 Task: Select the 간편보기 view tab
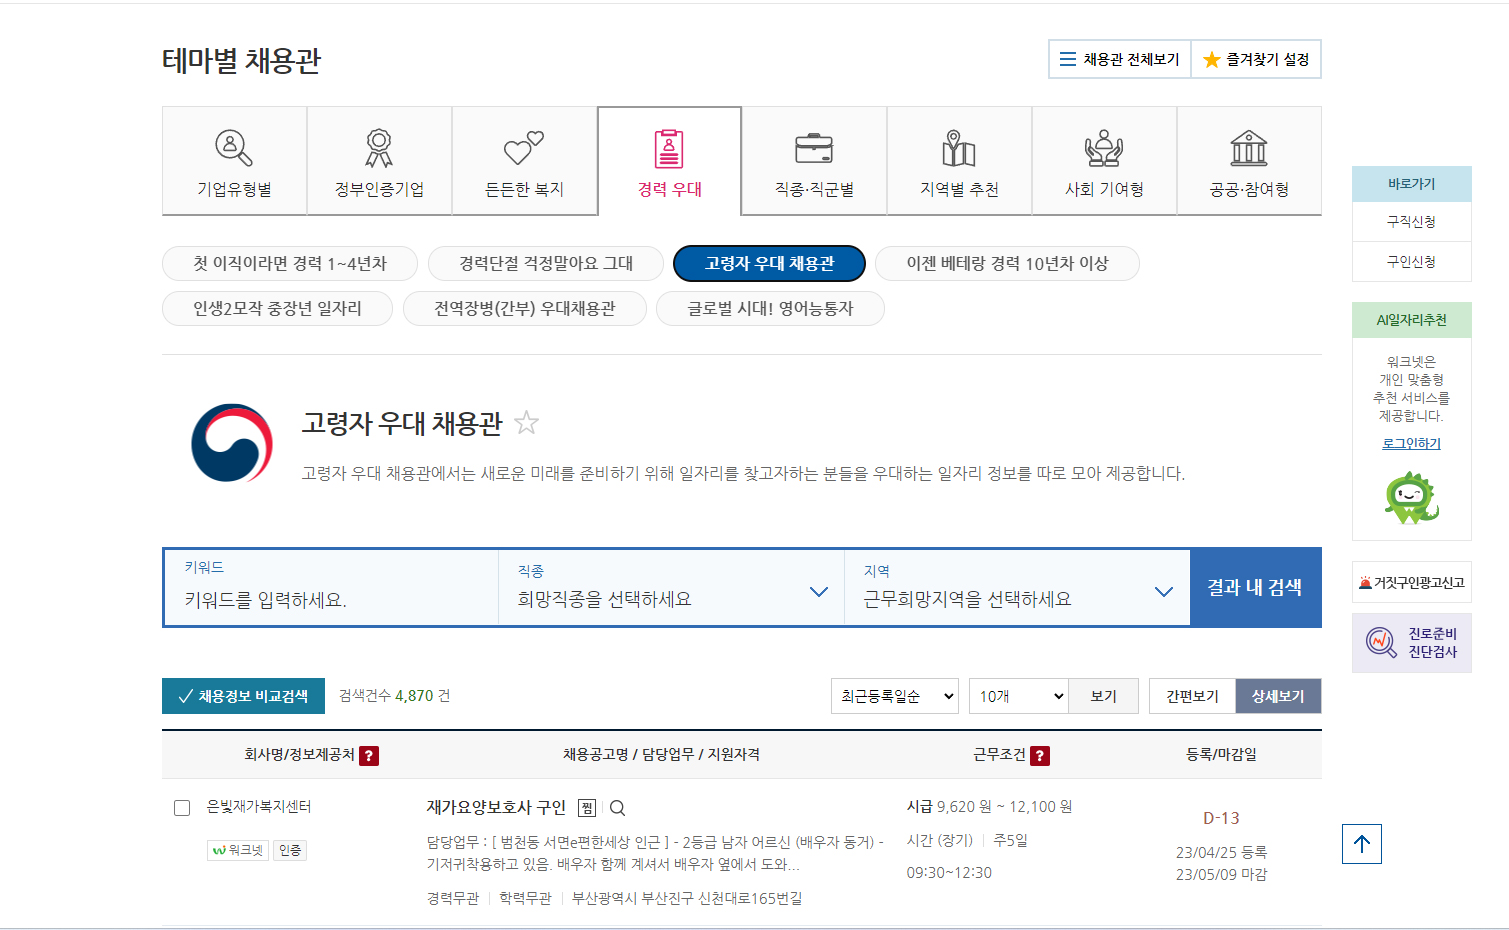click(x=1191, y=695)
